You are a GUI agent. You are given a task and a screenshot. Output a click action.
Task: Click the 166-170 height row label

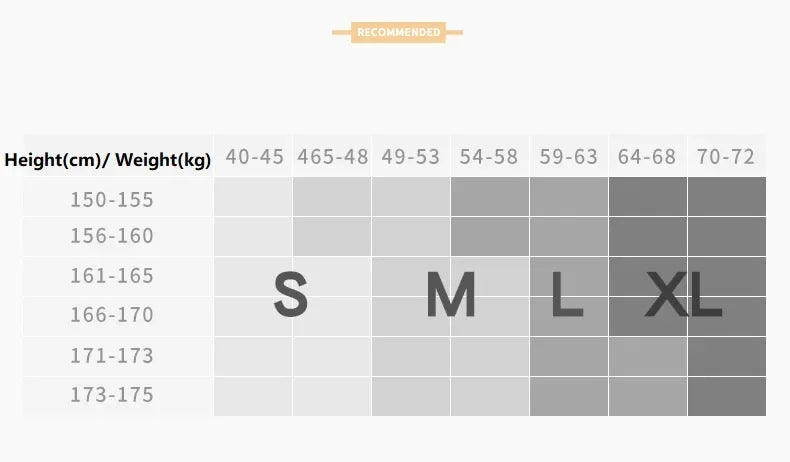click(x=112, y=315)
